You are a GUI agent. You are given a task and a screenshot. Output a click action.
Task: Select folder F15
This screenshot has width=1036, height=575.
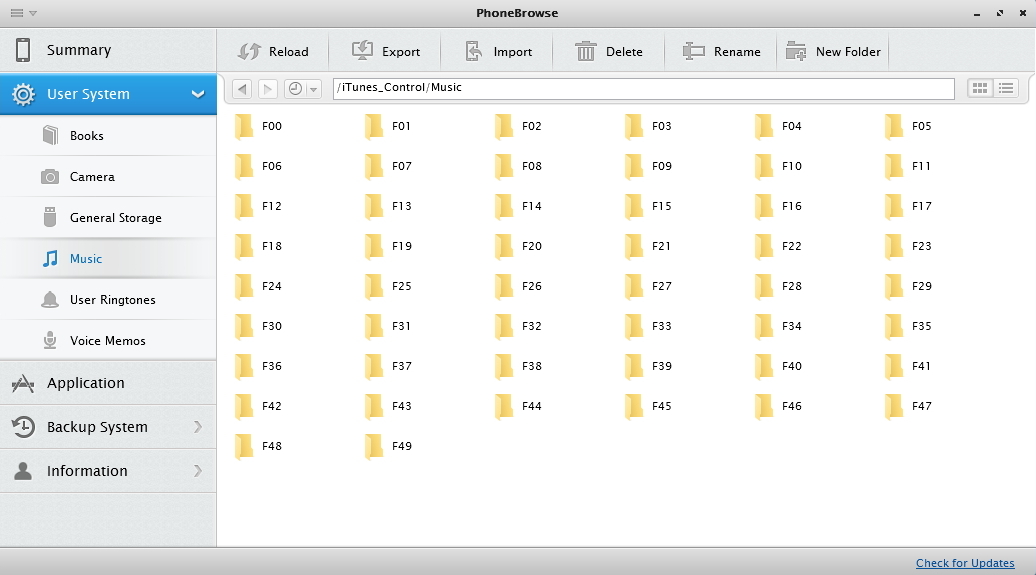[648, 206]
